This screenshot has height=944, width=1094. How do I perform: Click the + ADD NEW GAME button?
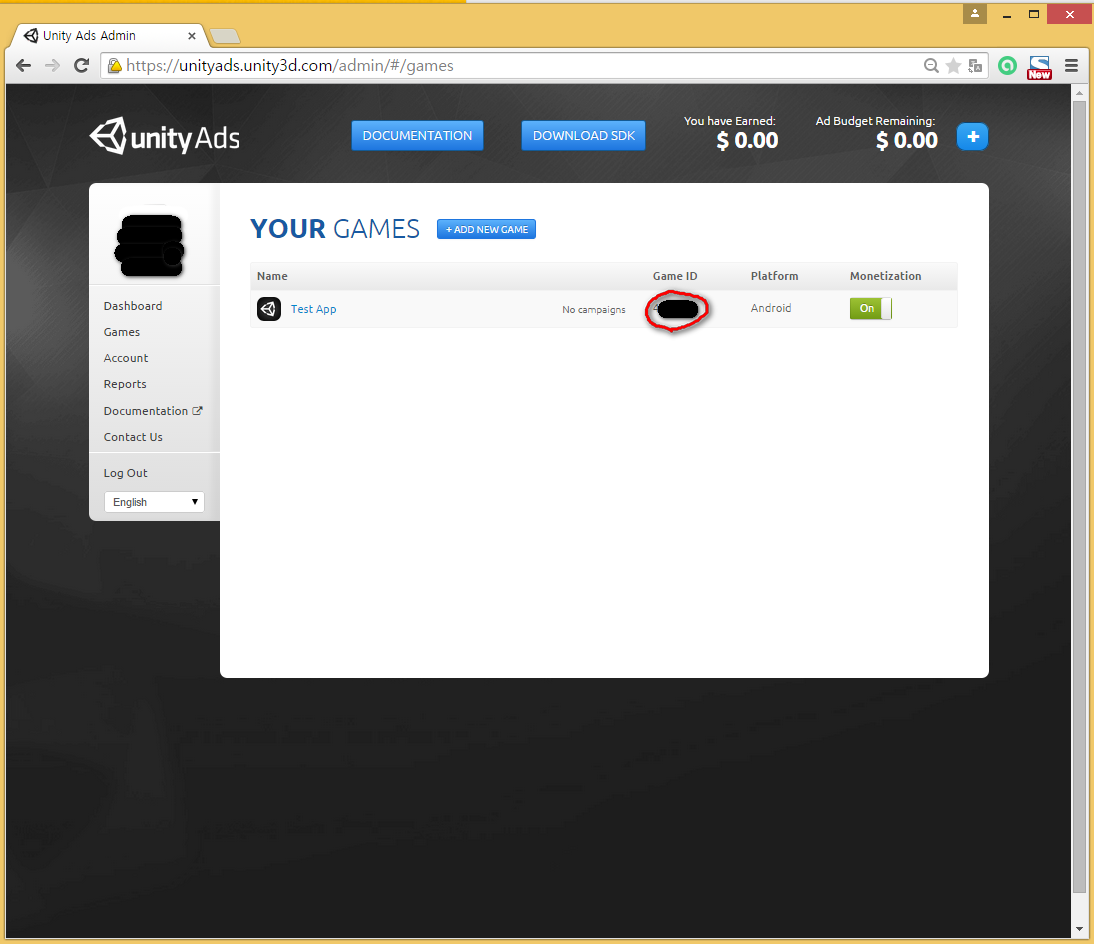coord(486,229)
